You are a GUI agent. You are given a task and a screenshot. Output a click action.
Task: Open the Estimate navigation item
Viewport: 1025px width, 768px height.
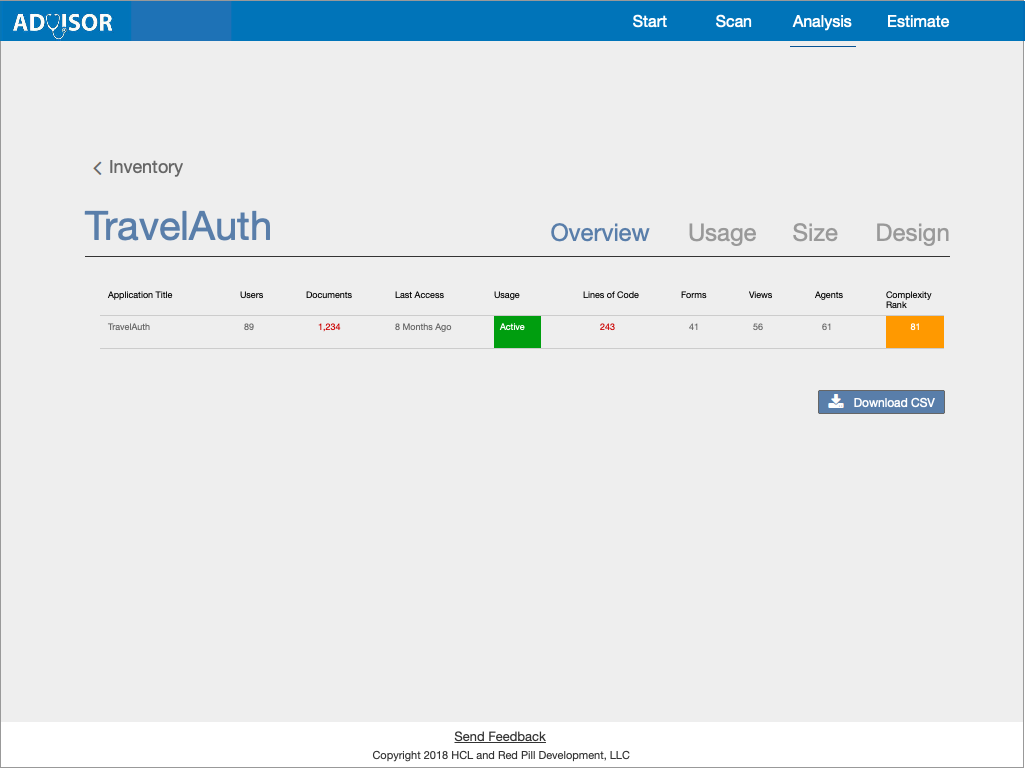click(x=917, y=22)
